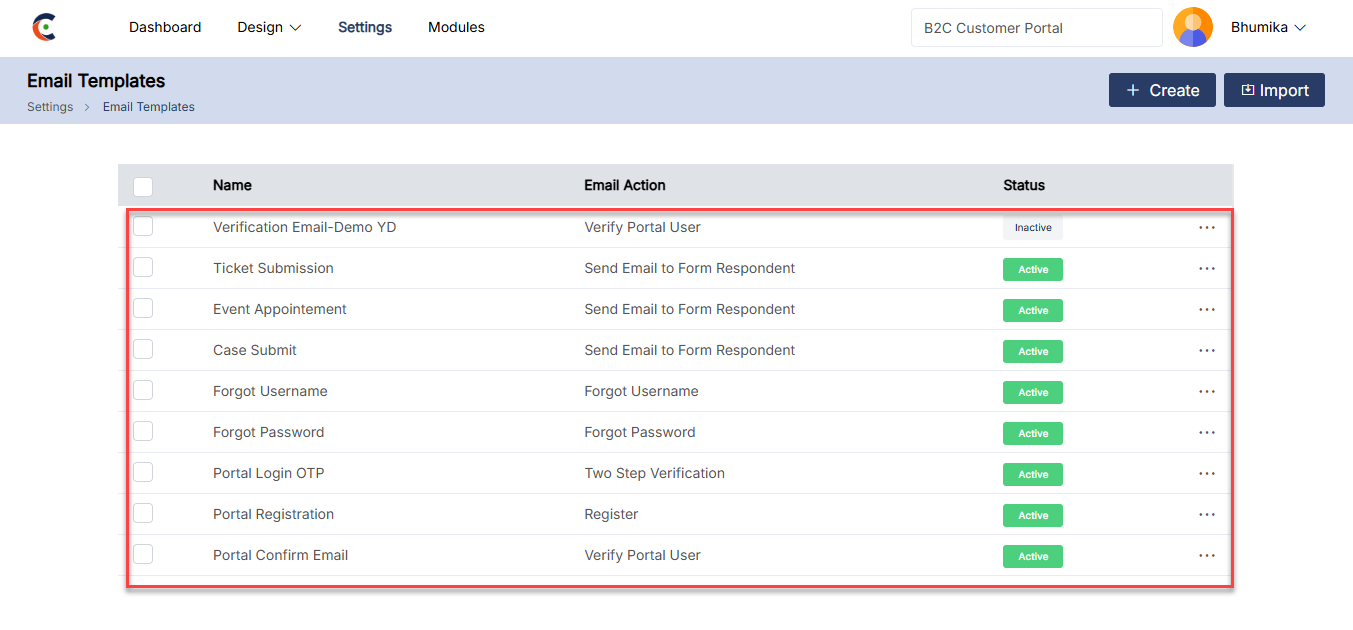
Task: Open the Bhumika account dropdown
Action: (1268, 28)
